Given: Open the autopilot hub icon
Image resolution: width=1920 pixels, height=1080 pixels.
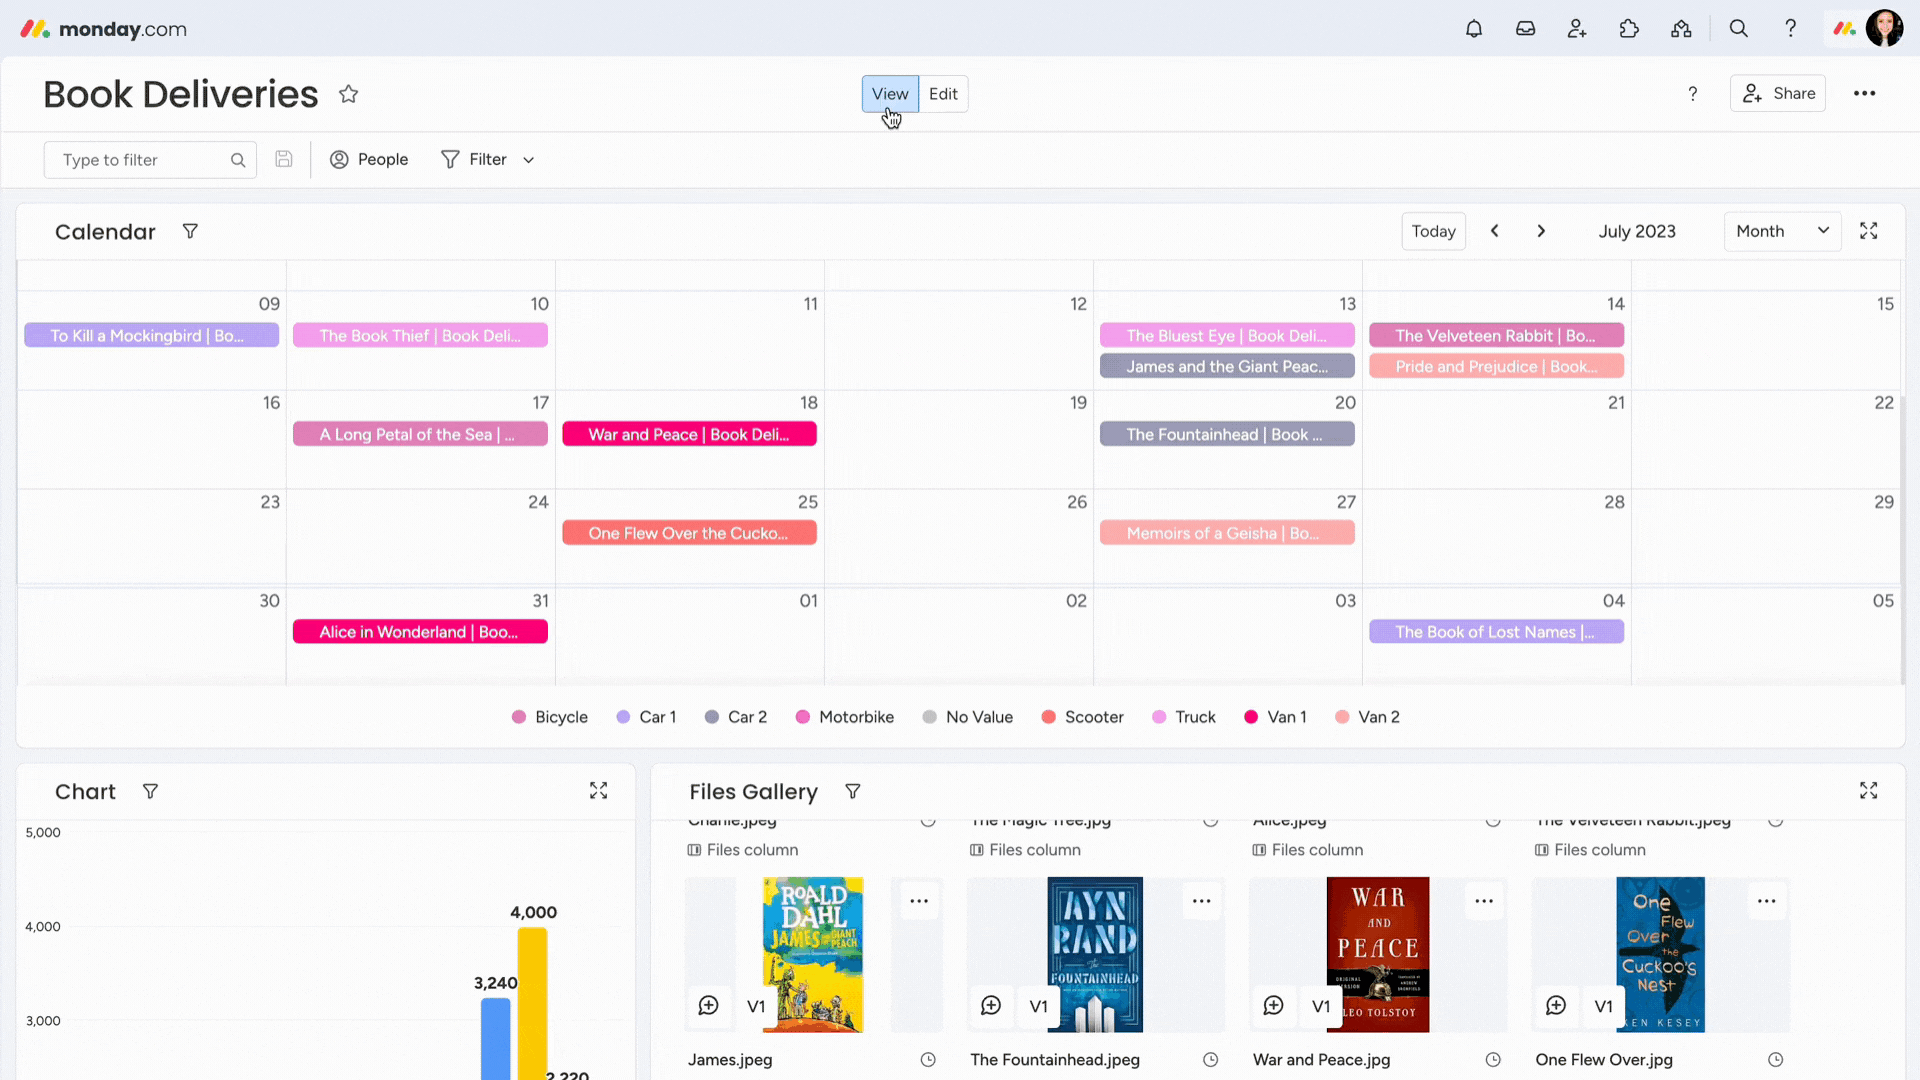Looking at the screenshot, I should tap(1681, 29).
